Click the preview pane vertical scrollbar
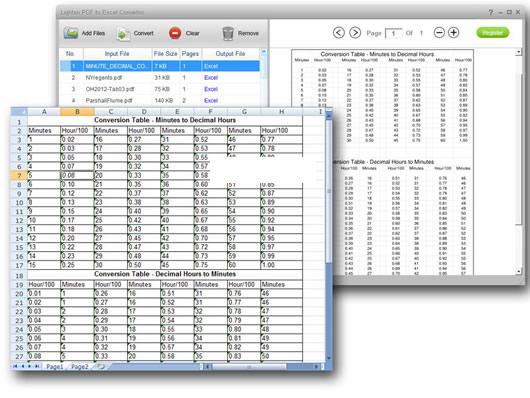 coord(519,149)
